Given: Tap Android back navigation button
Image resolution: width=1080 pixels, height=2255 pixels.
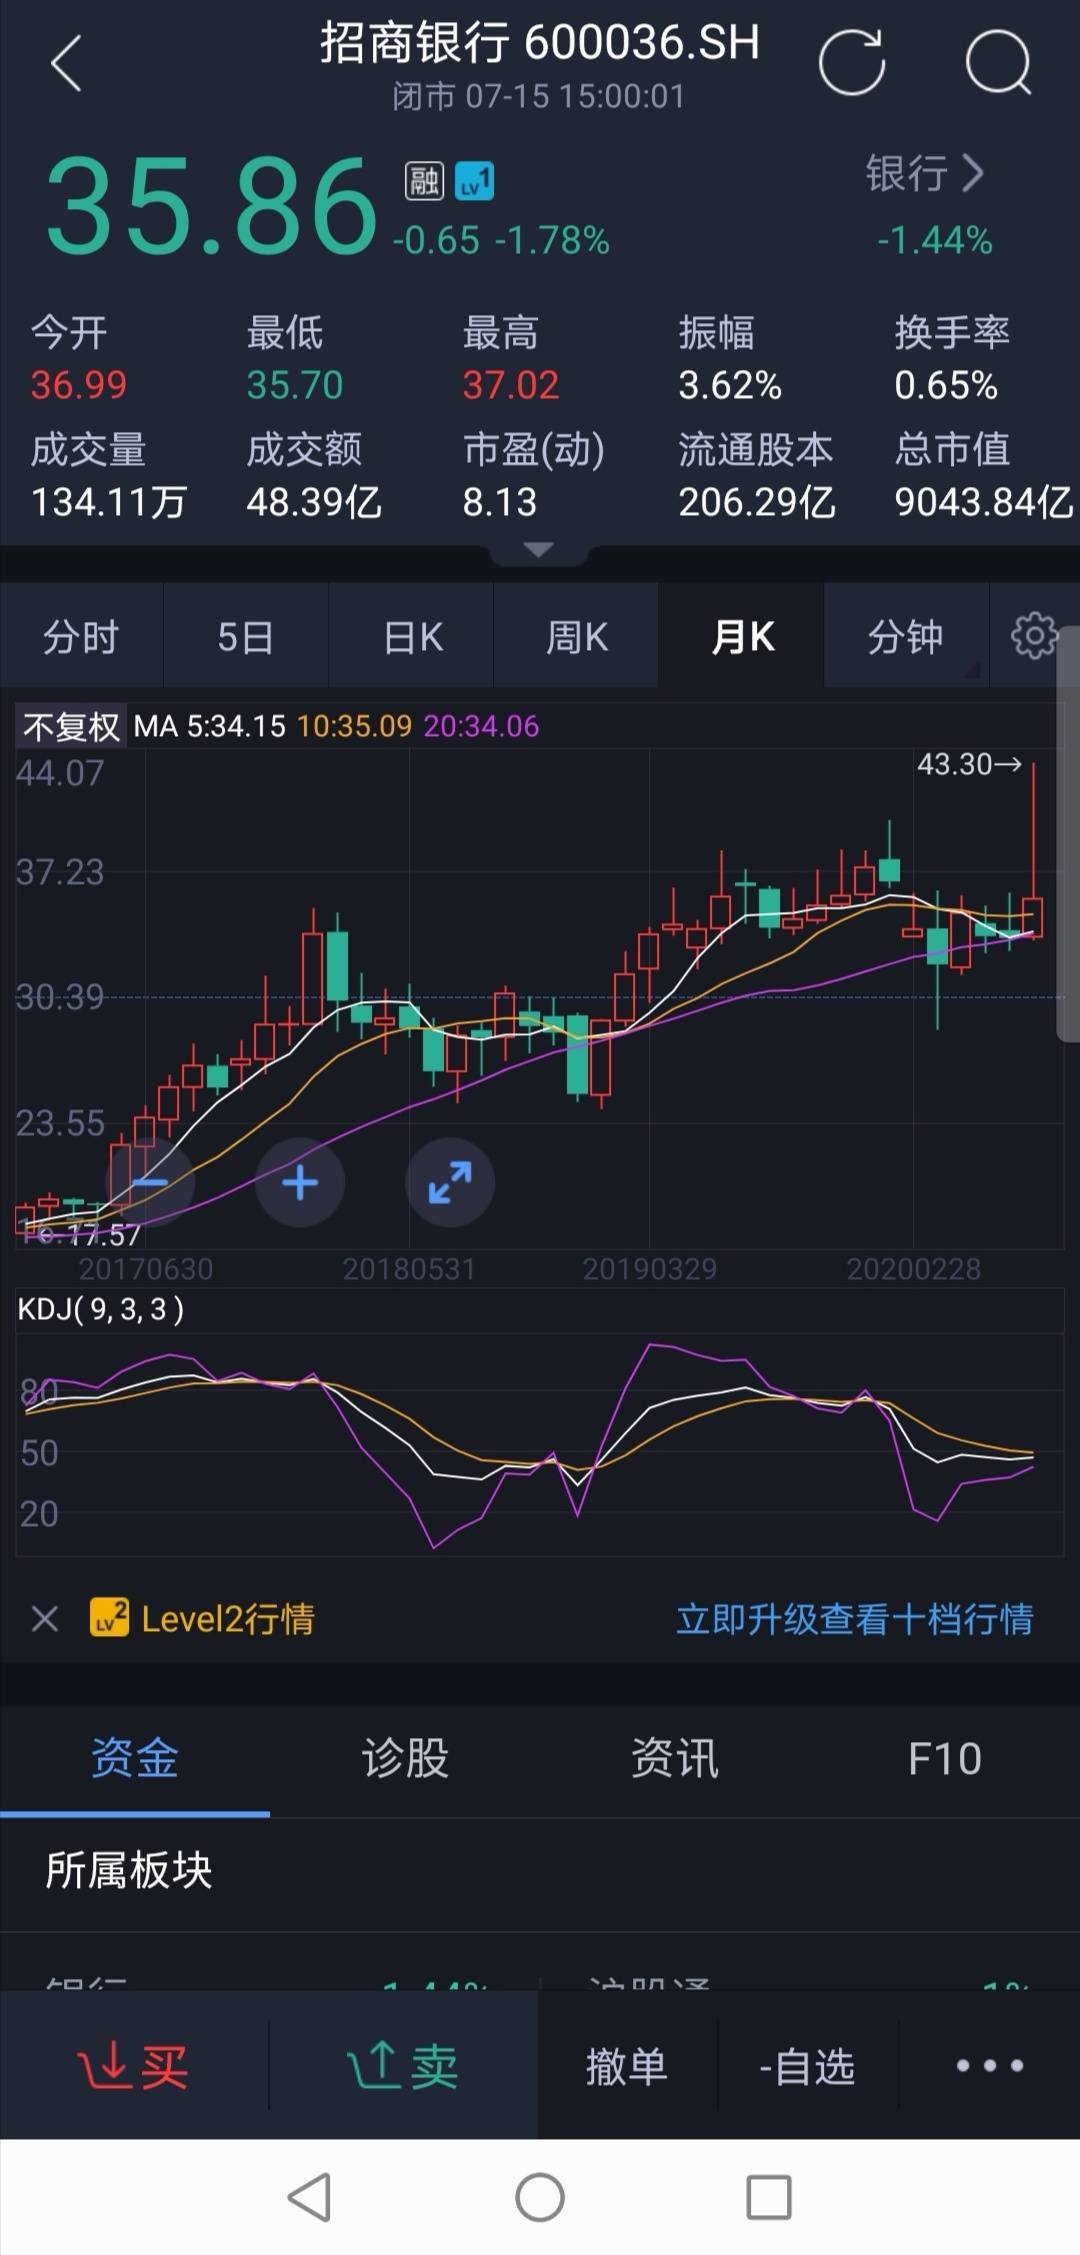Looking at the screenshot, I should [310, 2197].
